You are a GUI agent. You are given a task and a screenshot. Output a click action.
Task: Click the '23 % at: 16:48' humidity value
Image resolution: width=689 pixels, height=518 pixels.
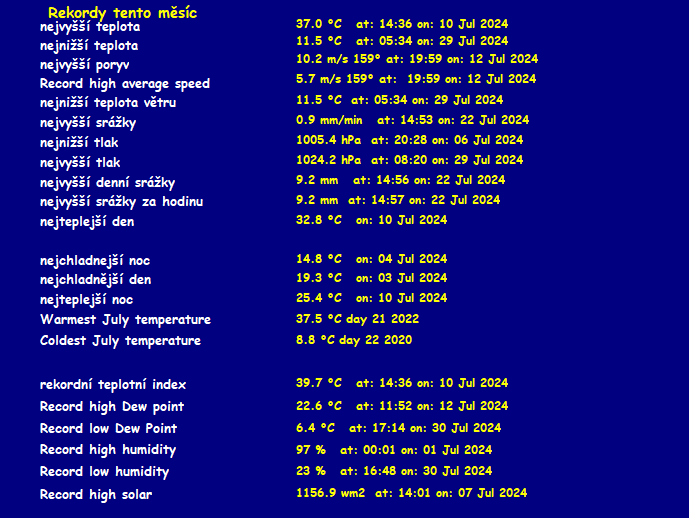(394, 471)
